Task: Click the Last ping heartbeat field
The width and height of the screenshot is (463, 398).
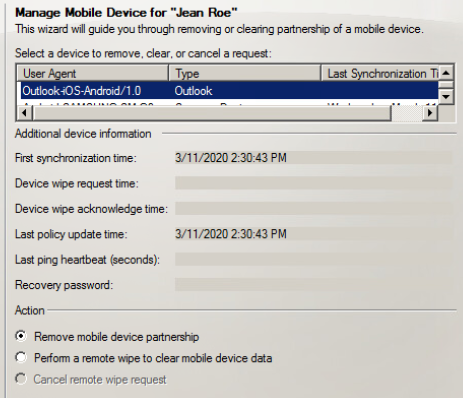Action: tap(313, 259)
